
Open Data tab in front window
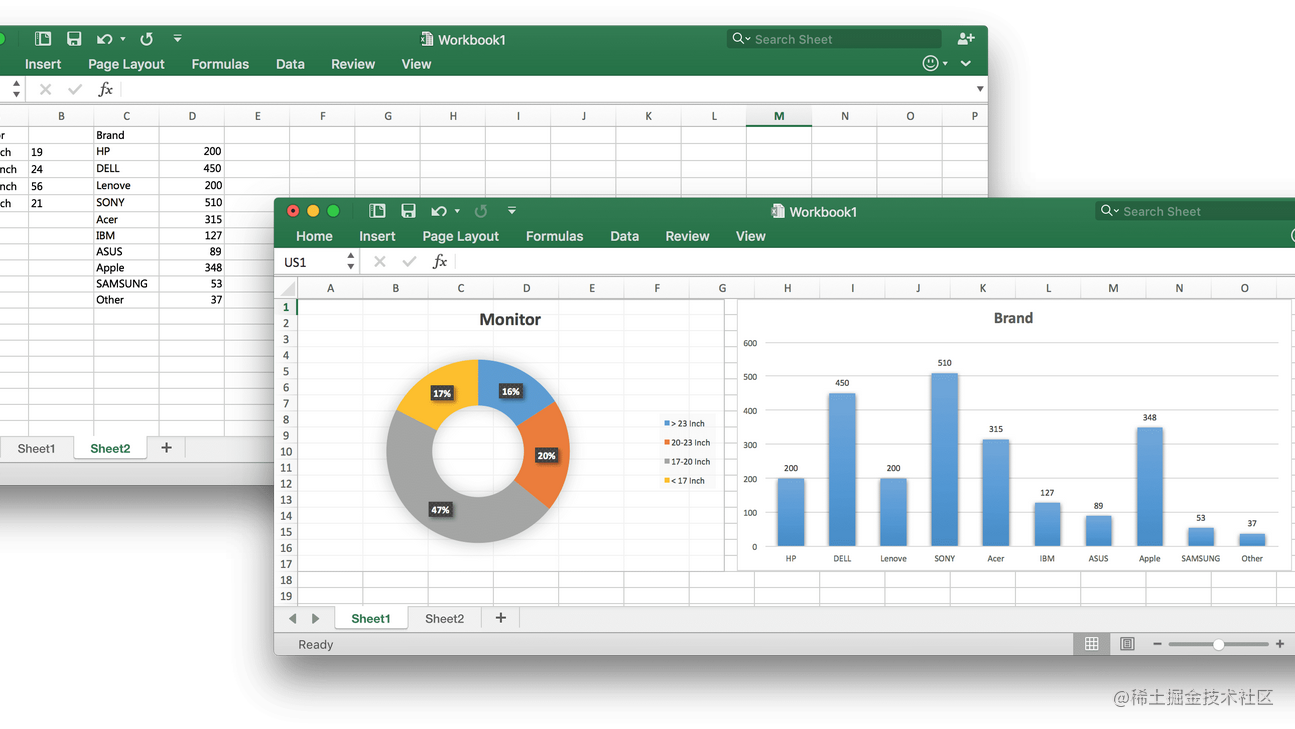click(x=624, y=236)
